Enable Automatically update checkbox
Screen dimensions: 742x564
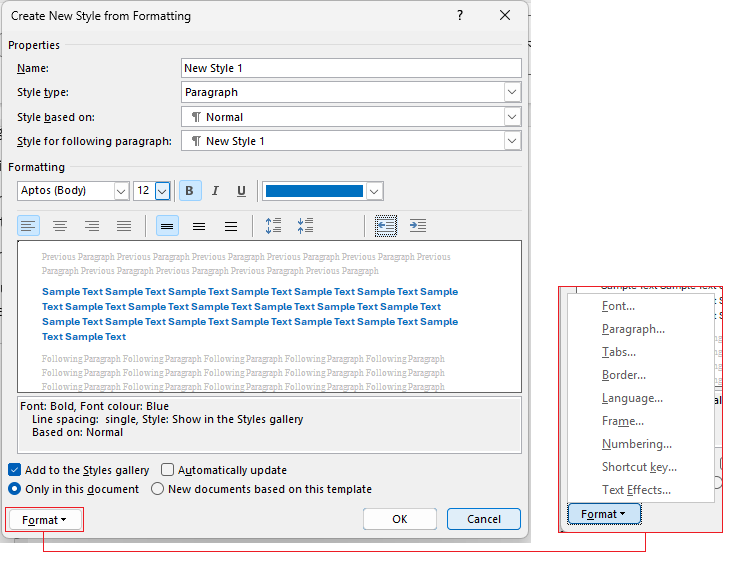coord(167,470)
